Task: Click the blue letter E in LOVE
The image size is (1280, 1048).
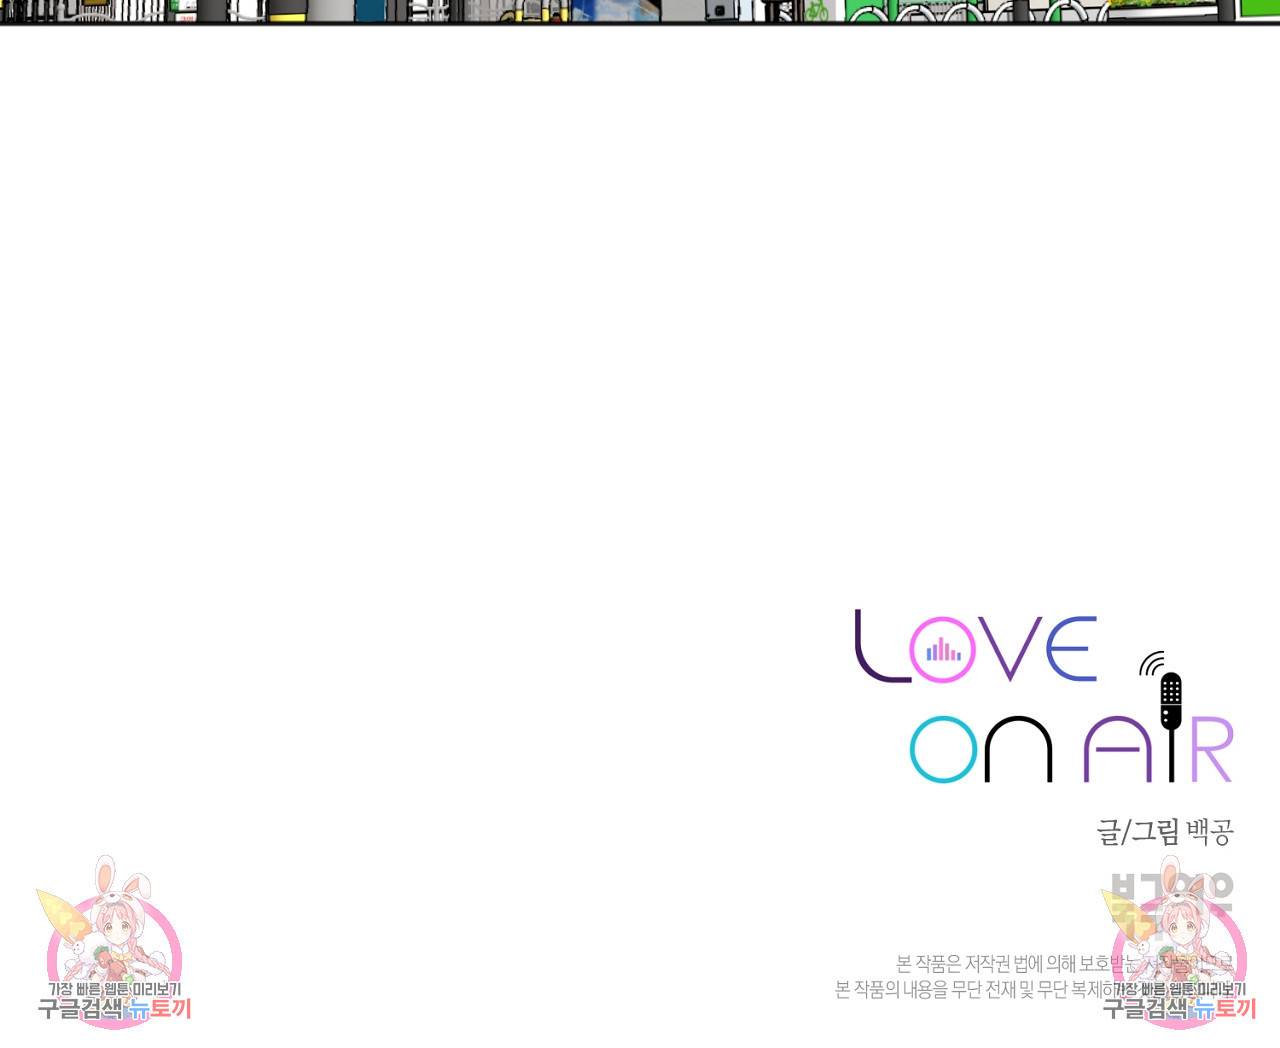Action: (1071, 649)
